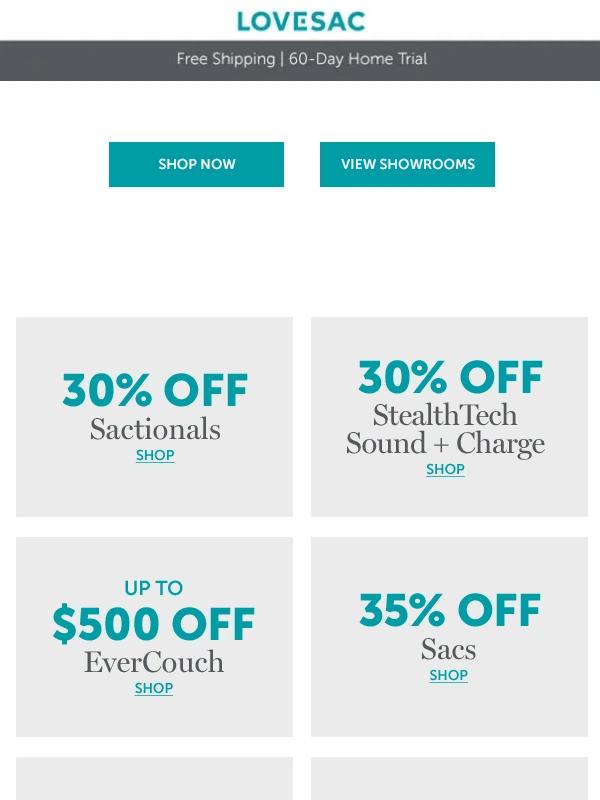Select the Sactionals product name
Image resolution: width=600 pixels, height=800 pixels.
(x=155, y=429)
